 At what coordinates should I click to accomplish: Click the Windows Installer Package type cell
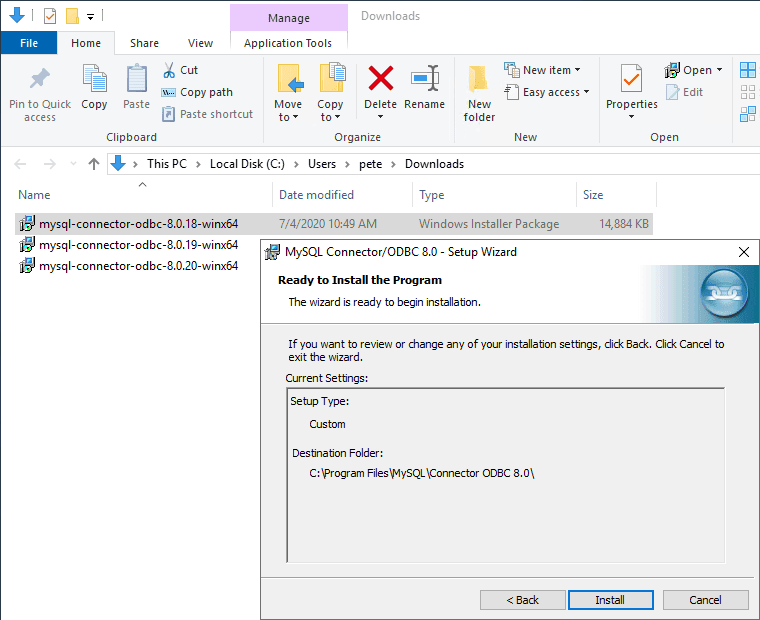(489, 224)
